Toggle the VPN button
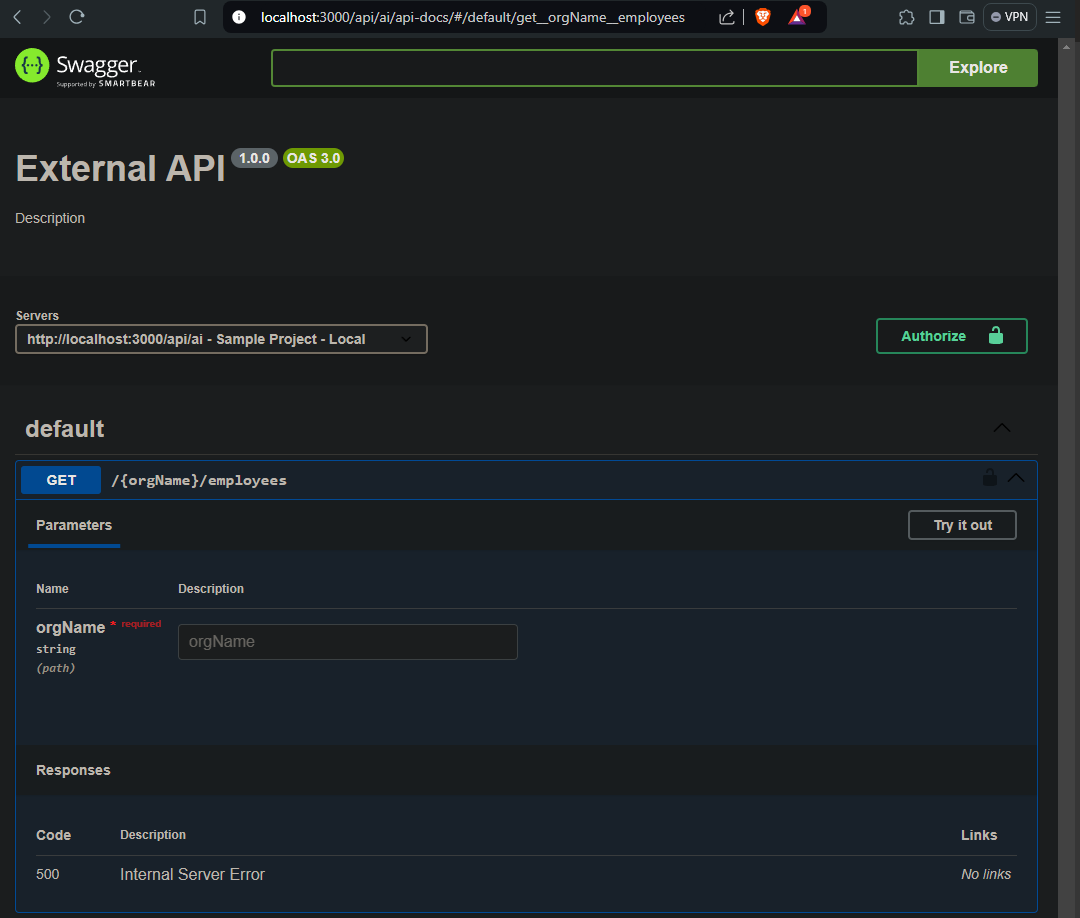Image resolution: width=1080 pixels, height=918 pixels. click(1009, 17)
